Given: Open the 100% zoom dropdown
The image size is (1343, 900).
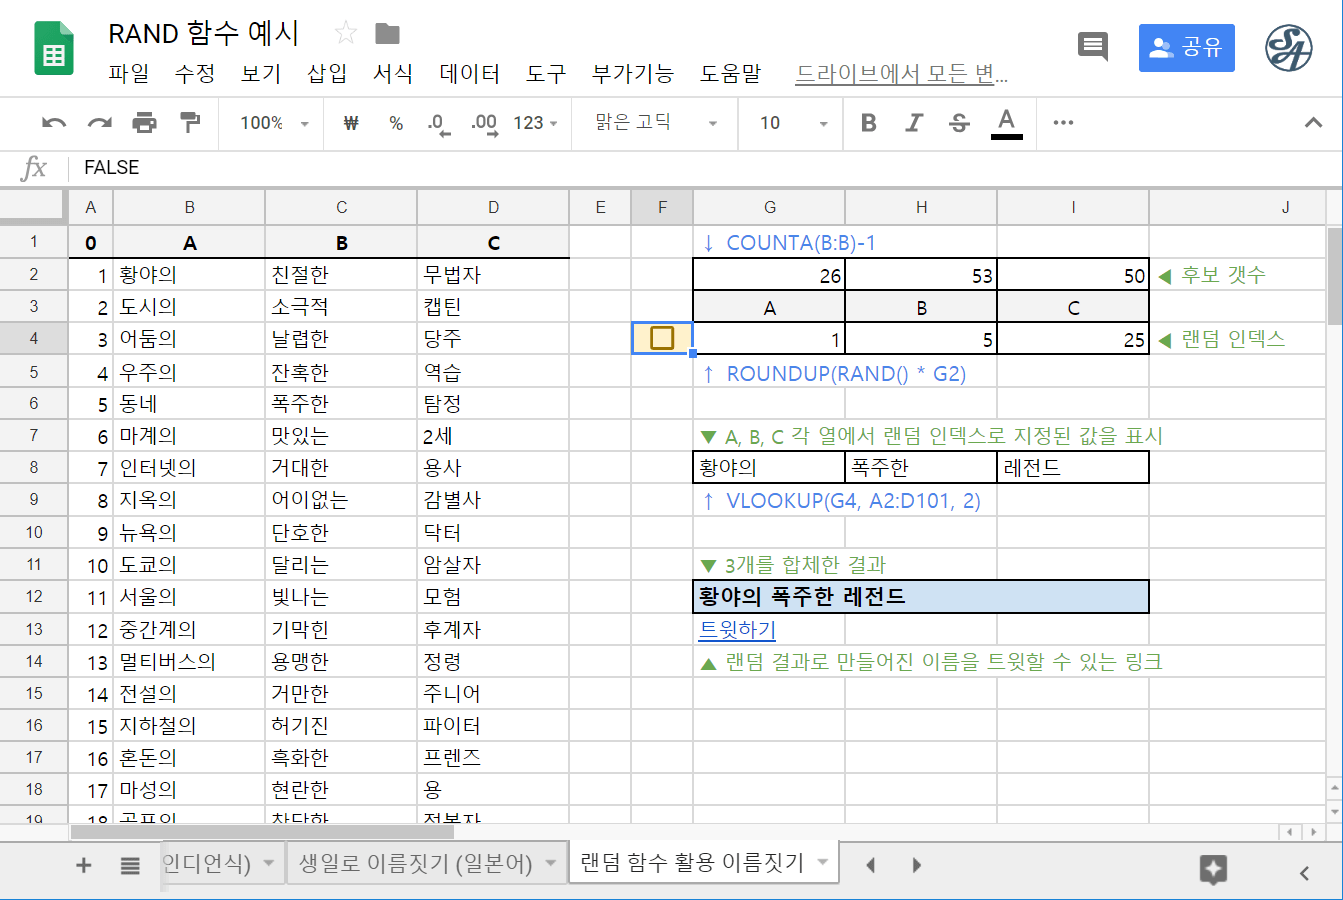Looking at the screenshot, I should click(274, 123).
